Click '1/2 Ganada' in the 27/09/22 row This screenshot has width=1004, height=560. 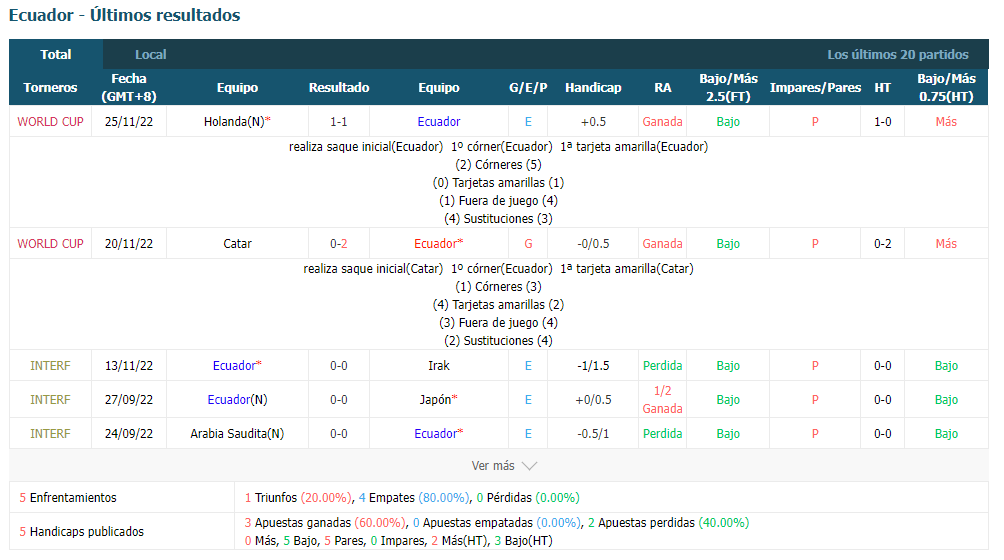point(663,400)
